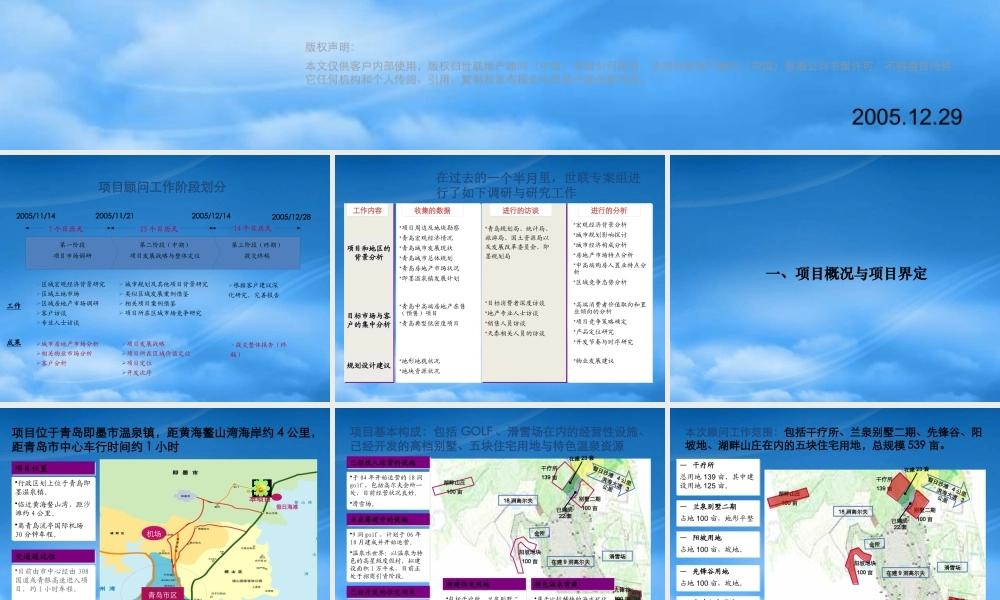
Task: Click the purple 机场 marker on map
Action: 153,534
